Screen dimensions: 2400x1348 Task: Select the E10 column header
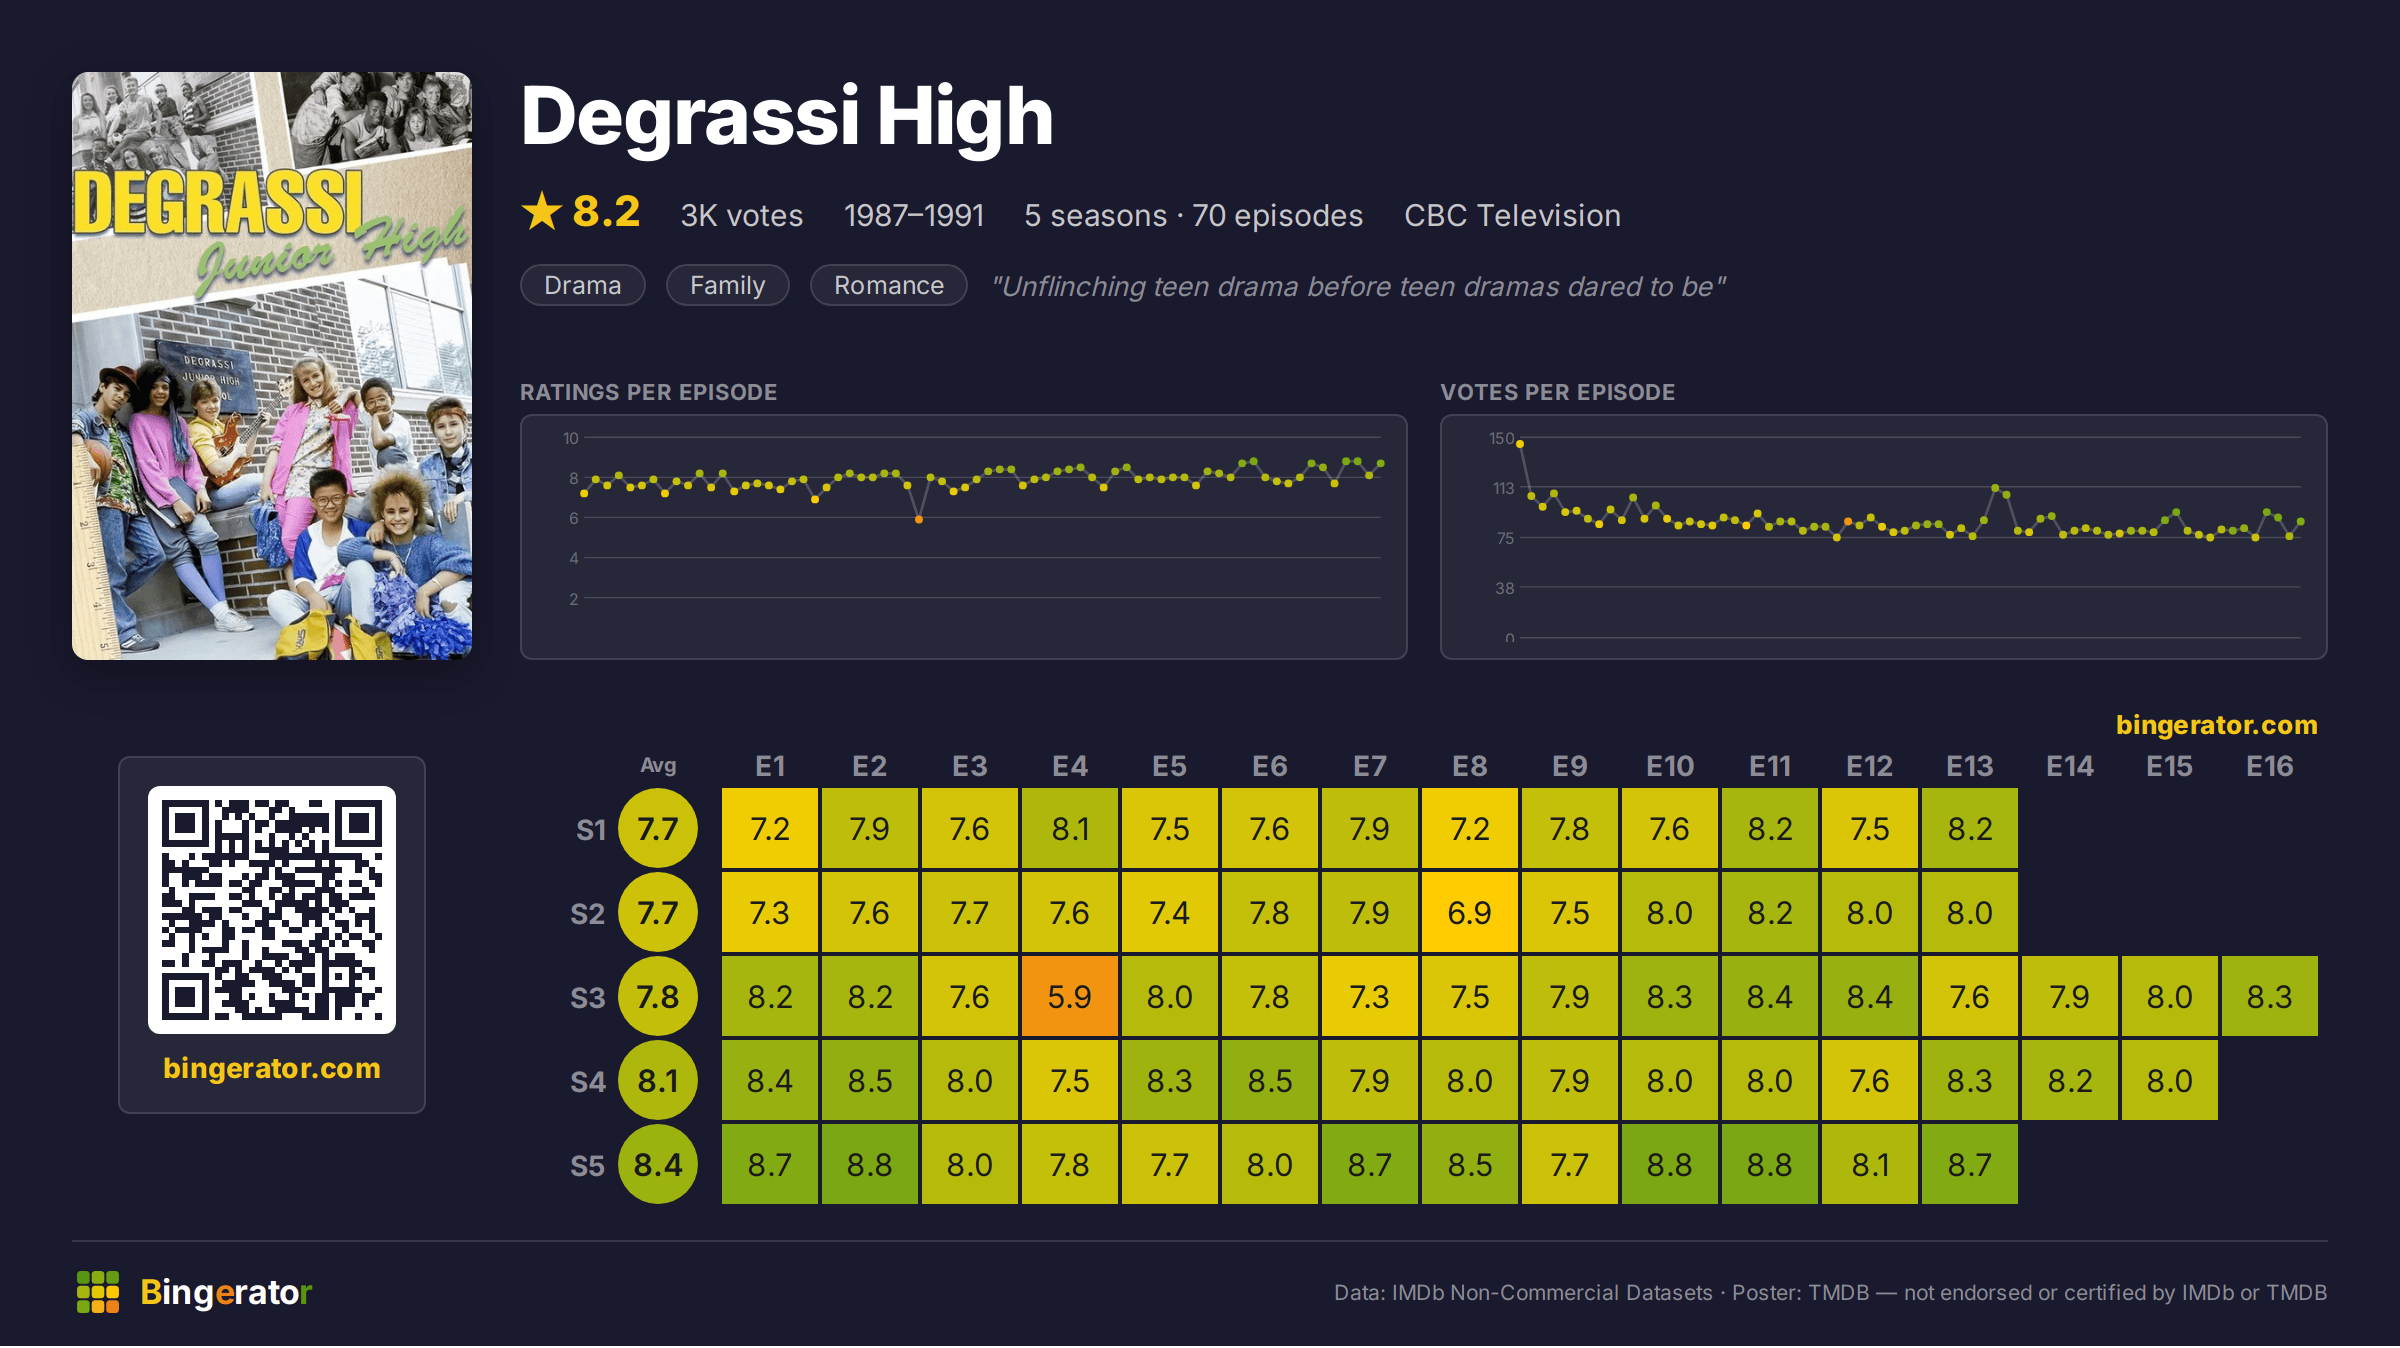(x=1670, y=767)
